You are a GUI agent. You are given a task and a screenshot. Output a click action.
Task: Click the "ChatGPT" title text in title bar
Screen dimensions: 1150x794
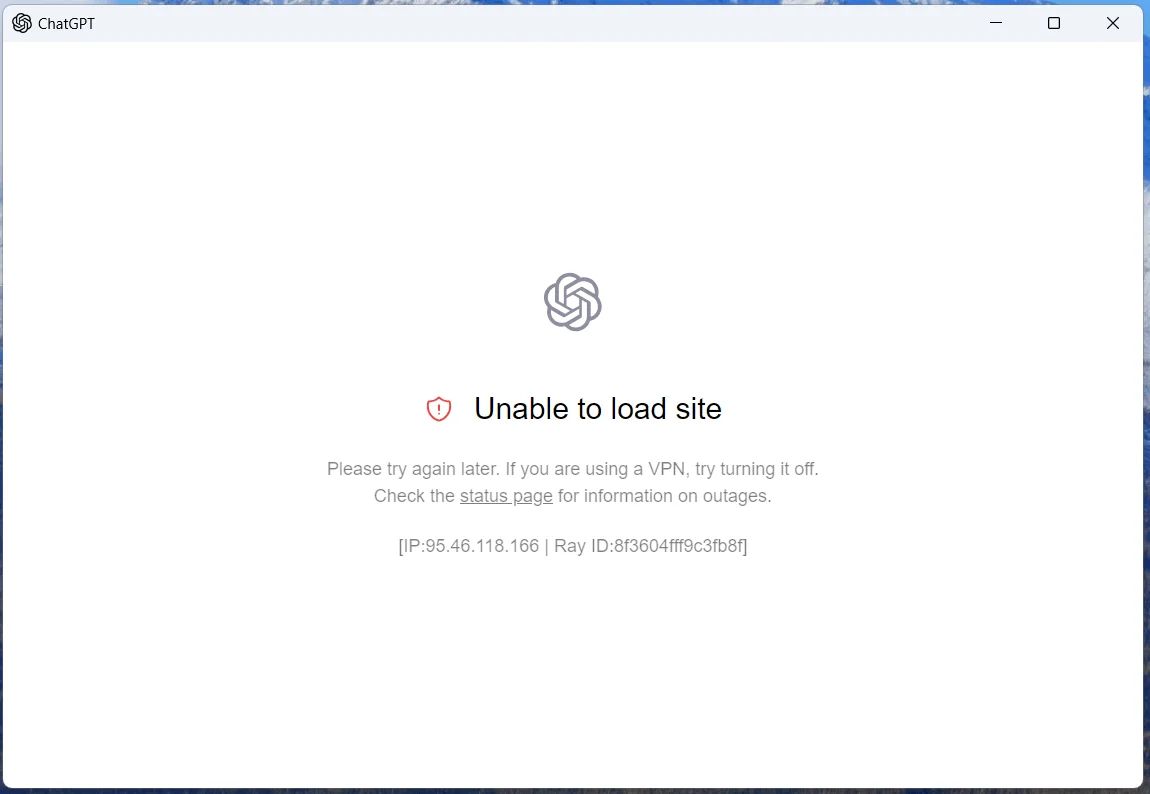coord(66,23)
